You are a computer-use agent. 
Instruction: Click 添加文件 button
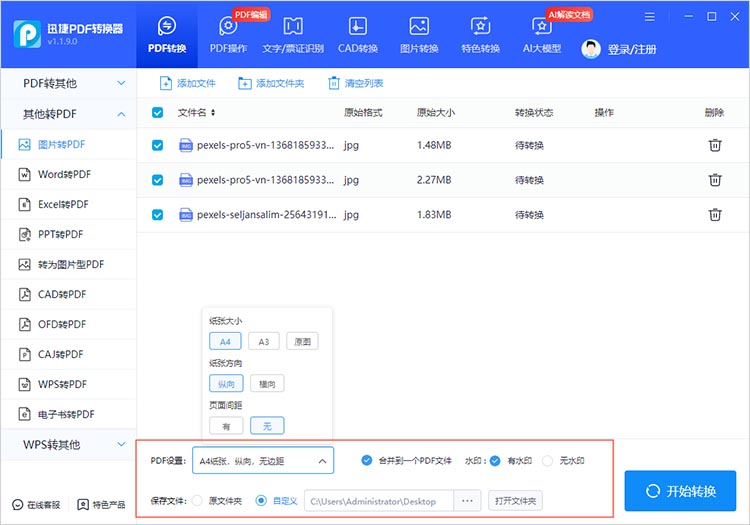(188, 83)
